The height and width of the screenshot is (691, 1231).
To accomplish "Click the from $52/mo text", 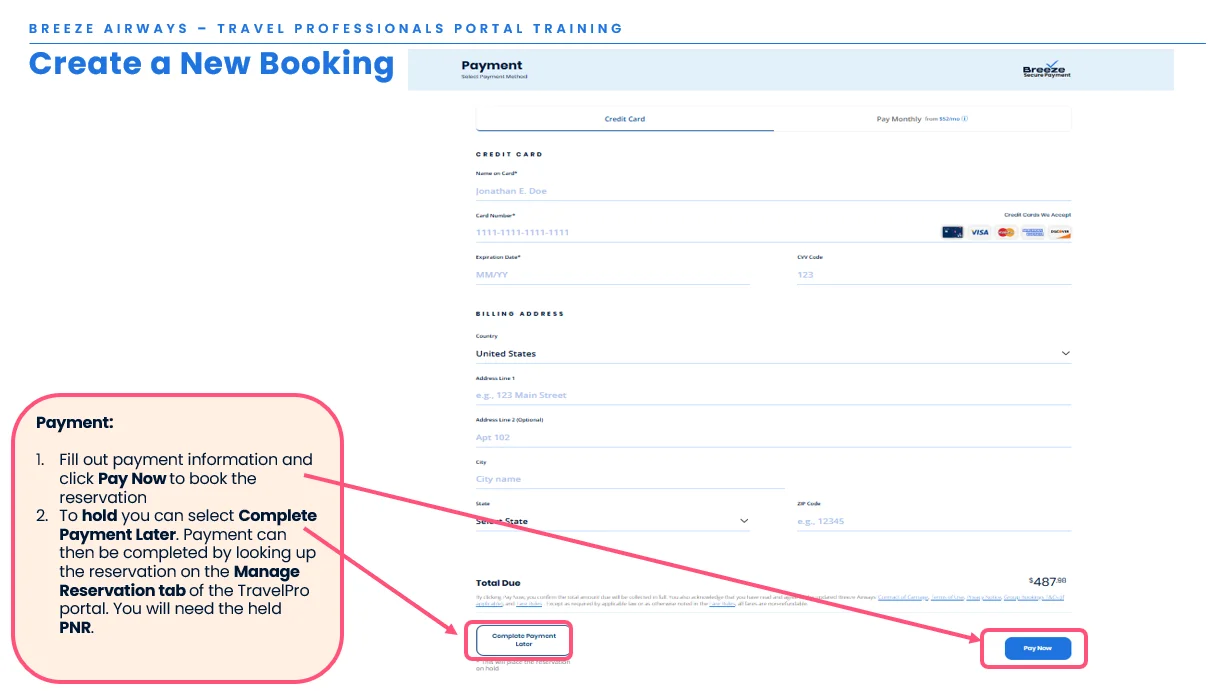I will [x=942, y=119].
